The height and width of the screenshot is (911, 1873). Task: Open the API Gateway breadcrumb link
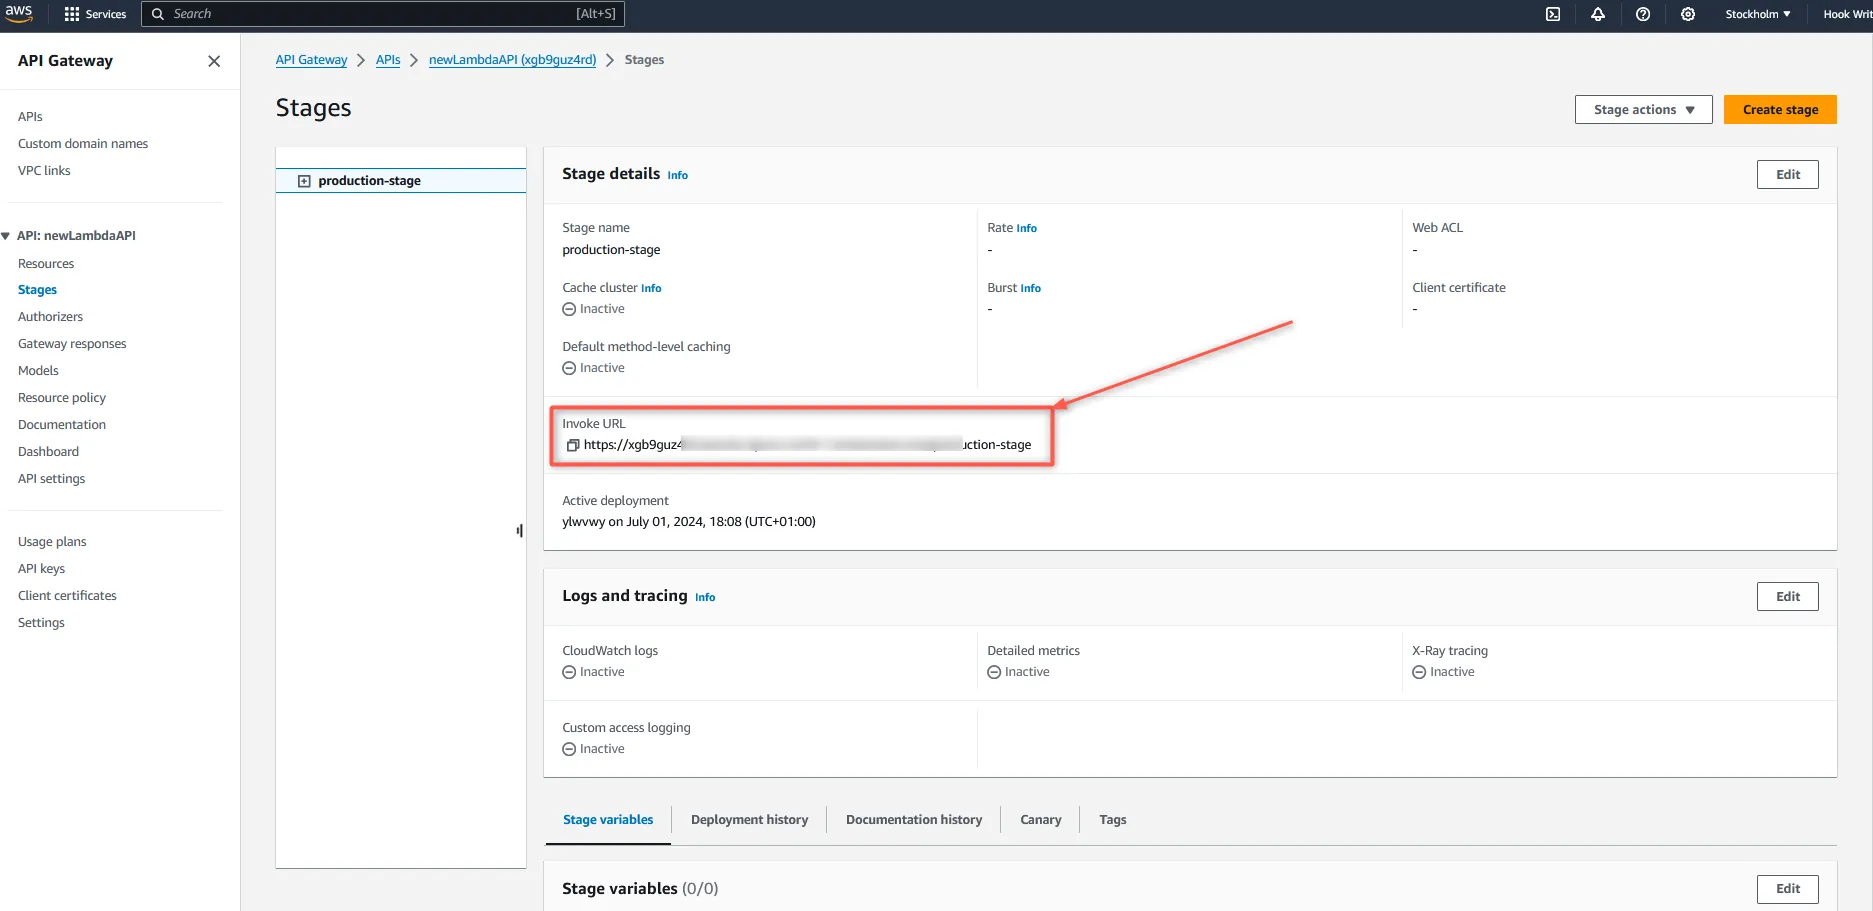point(312,60)
